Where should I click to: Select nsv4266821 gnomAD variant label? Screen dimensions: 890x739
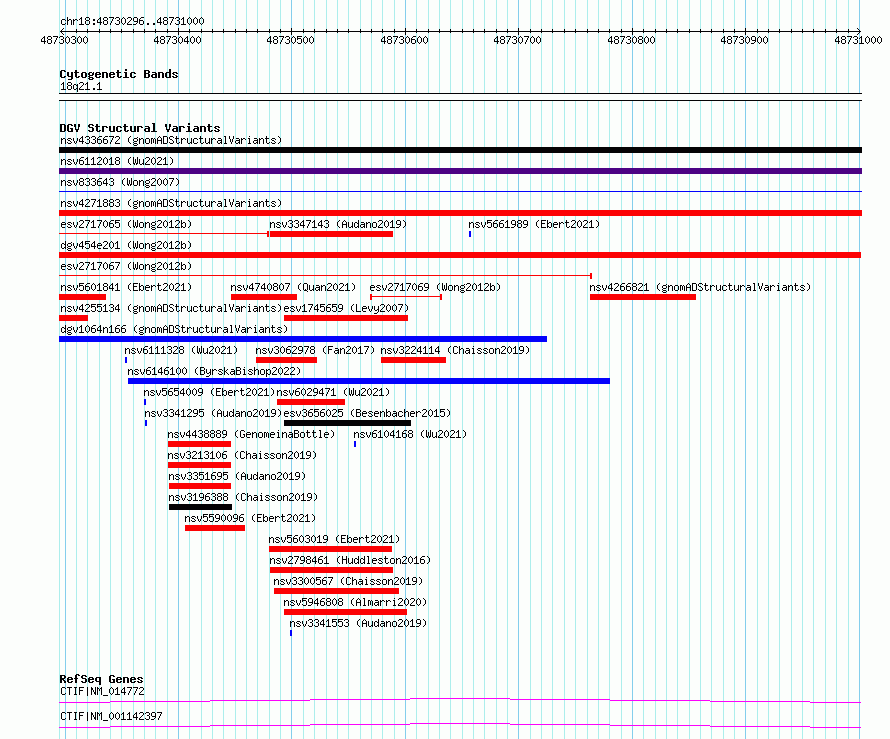(x=700, y=287)
